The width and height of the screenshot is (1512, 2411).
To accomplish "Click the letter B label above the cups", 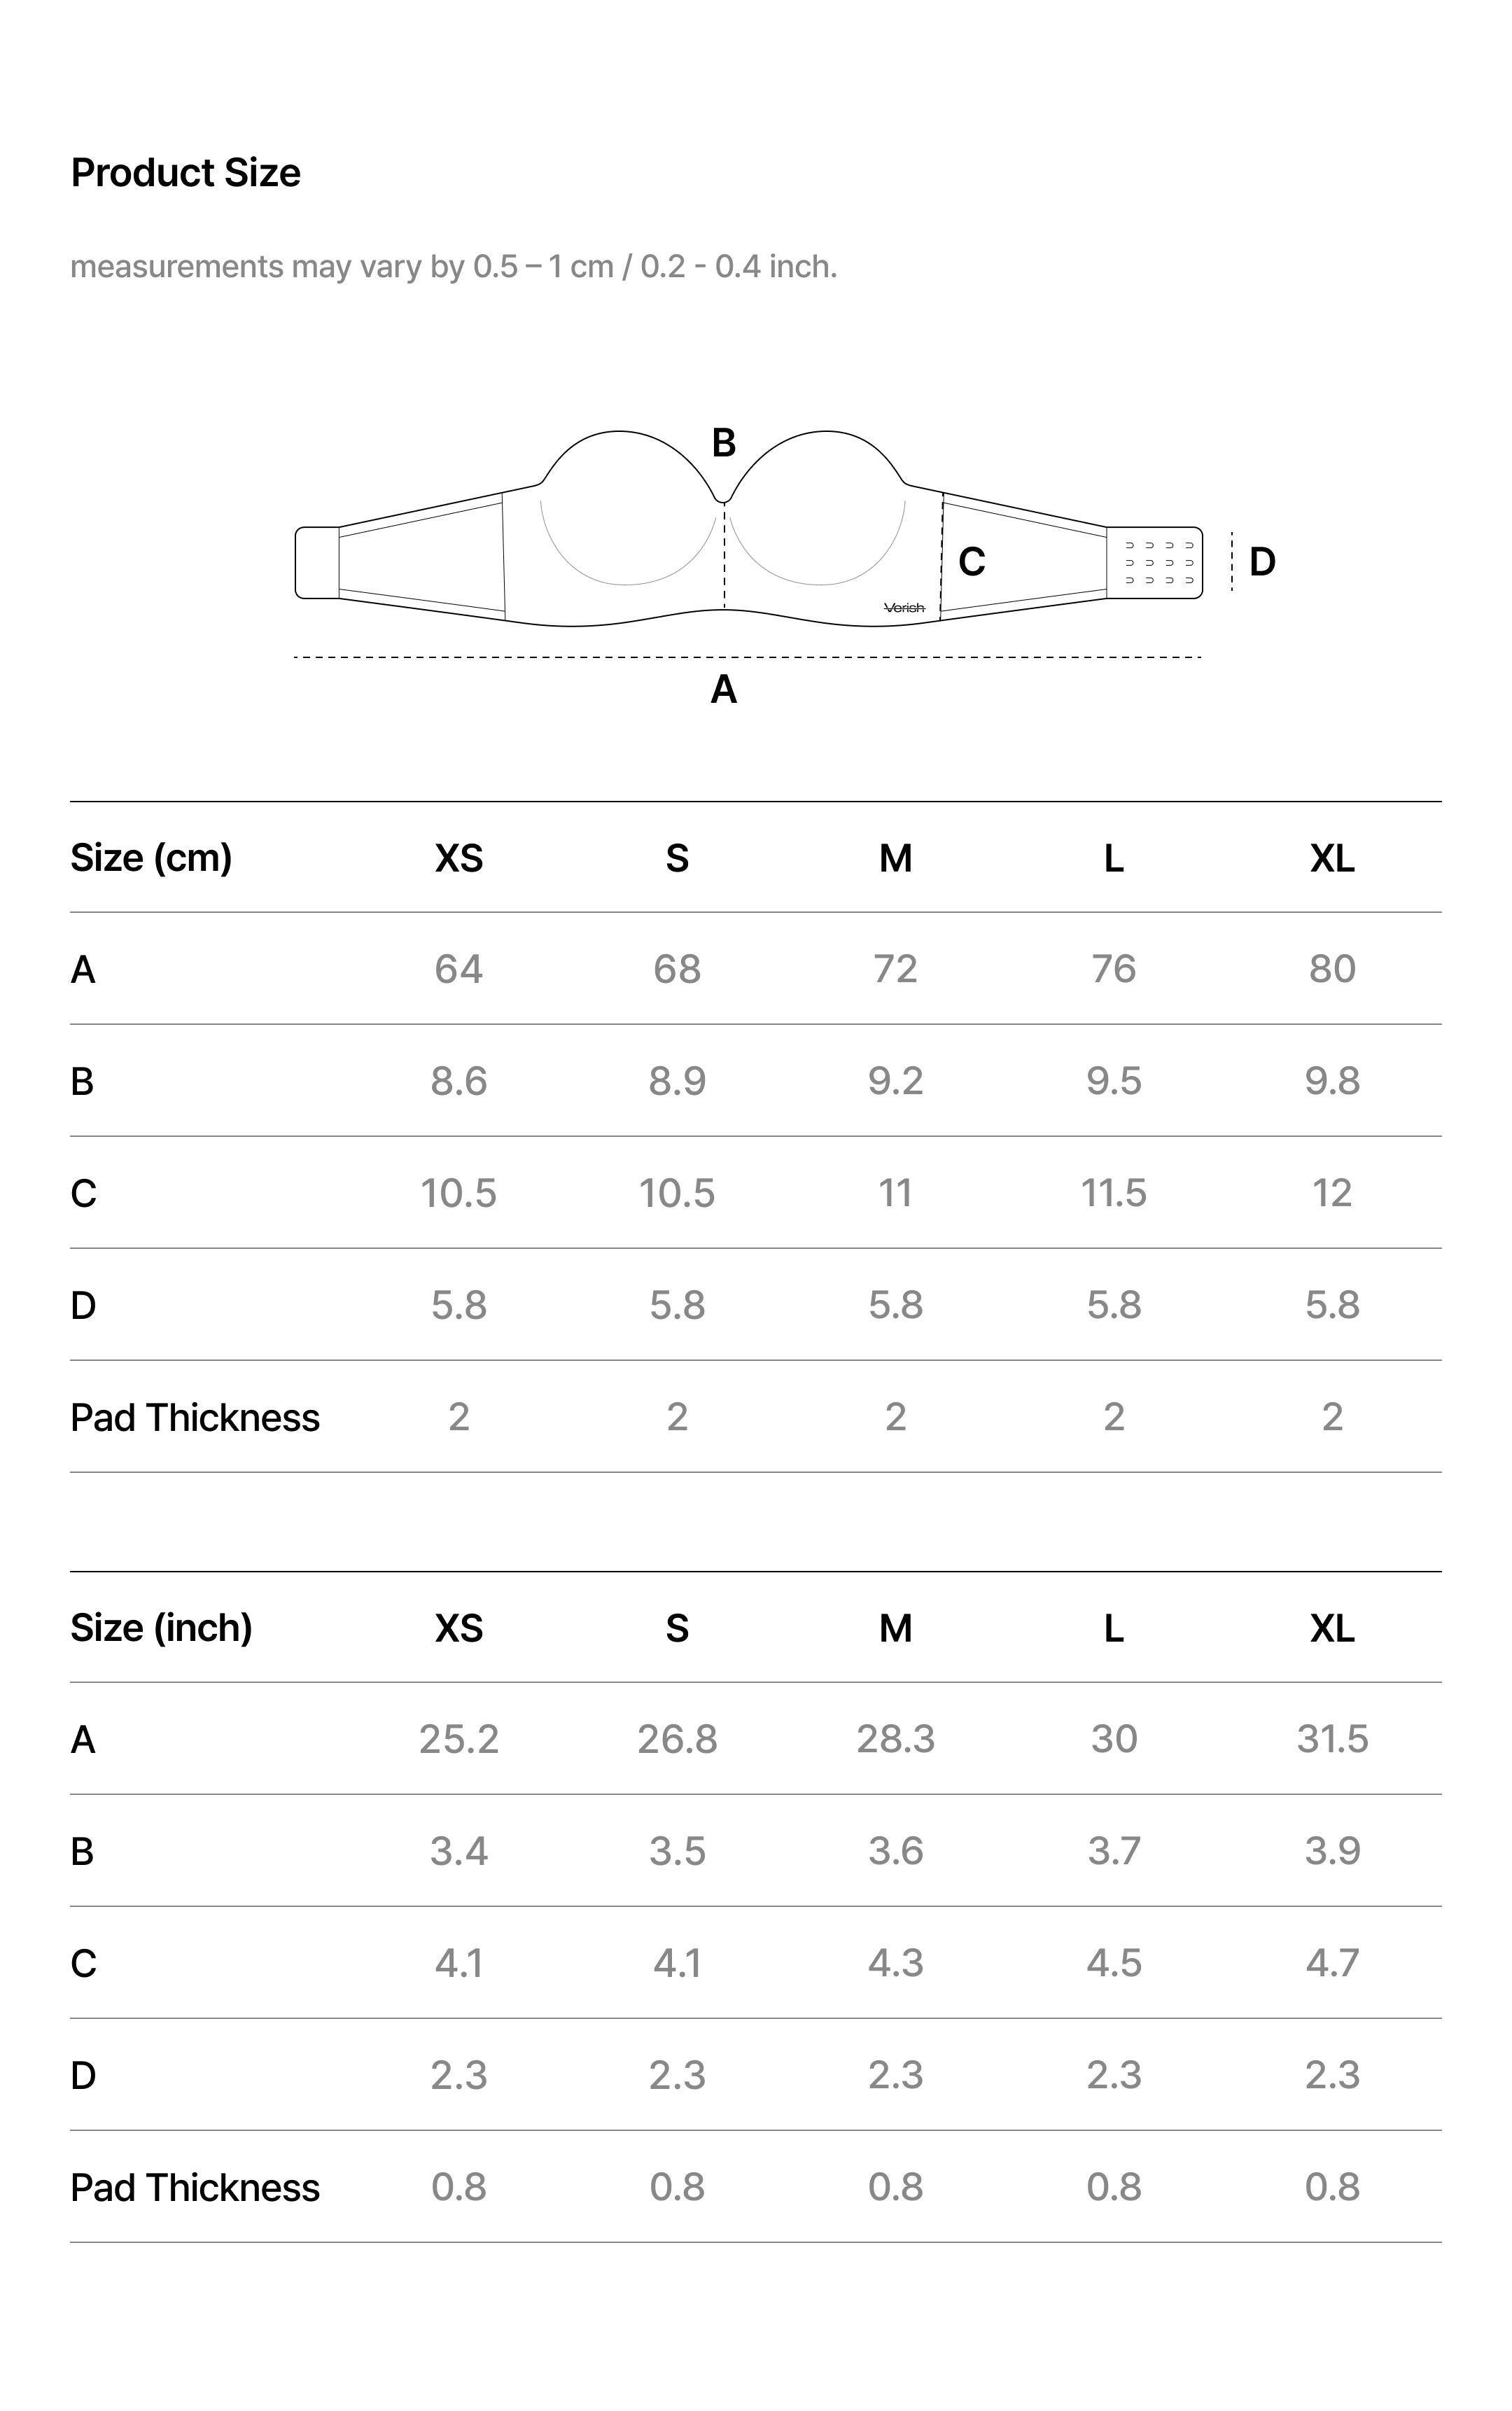I will (723, 442).
